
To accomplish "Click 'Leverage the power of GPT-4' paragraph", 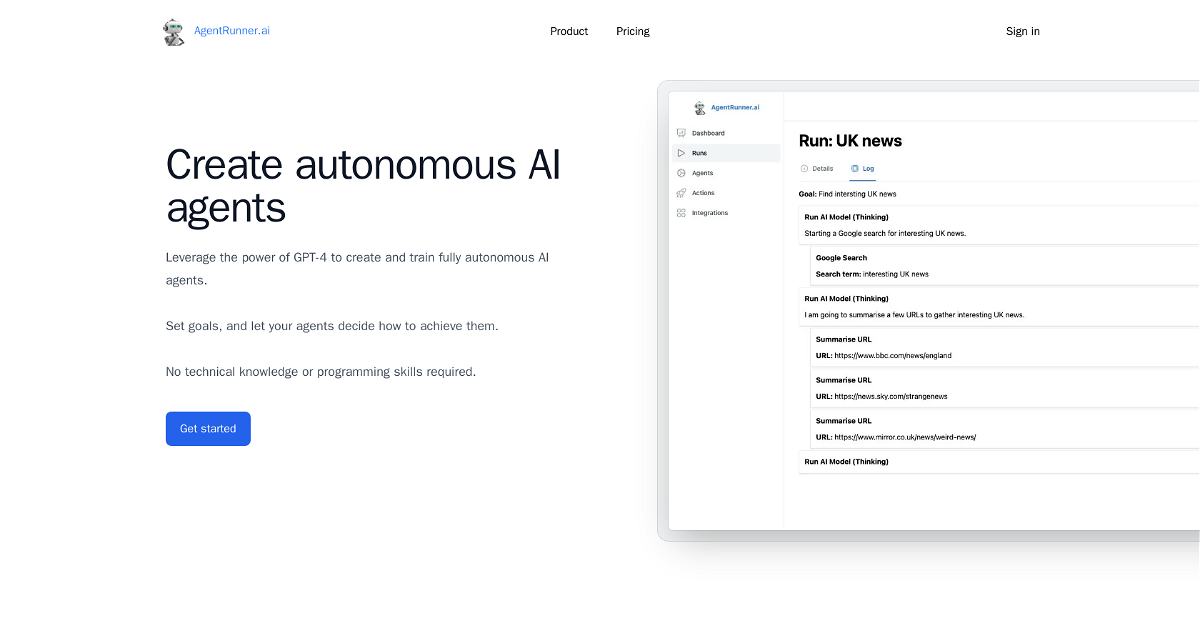I will tap(357, 269).
